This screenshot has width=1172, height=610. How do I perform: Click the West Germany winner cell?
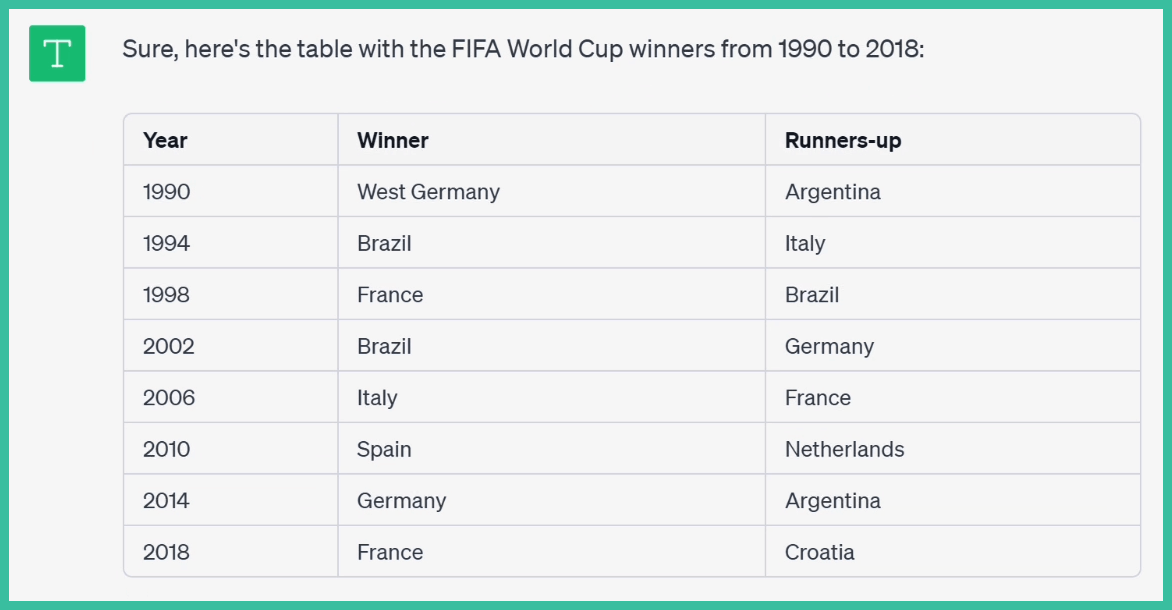pos(428,192)
